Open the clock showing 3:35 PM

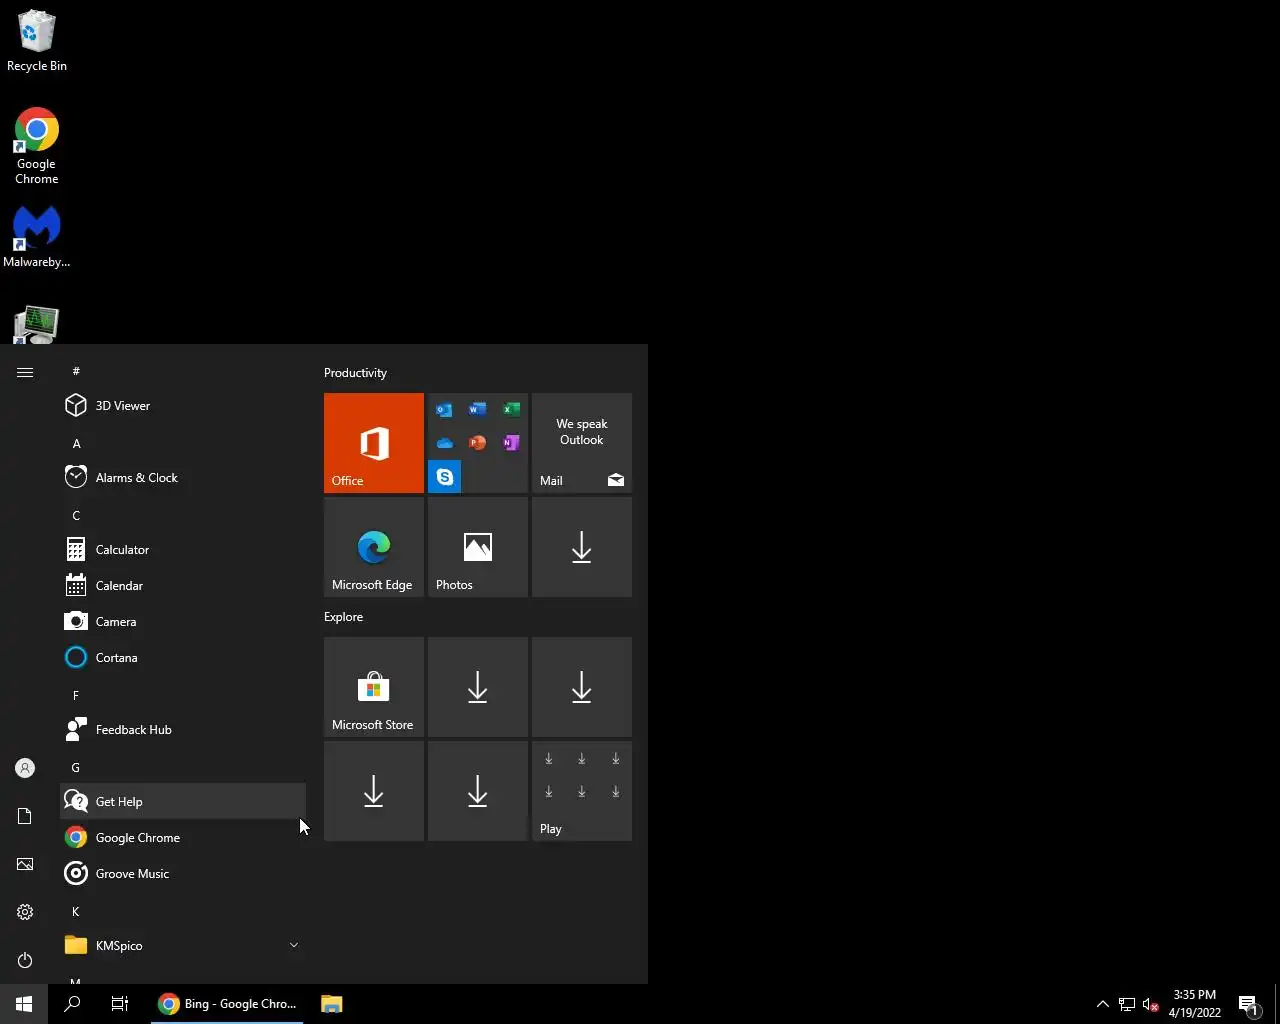(1195, 1004)
